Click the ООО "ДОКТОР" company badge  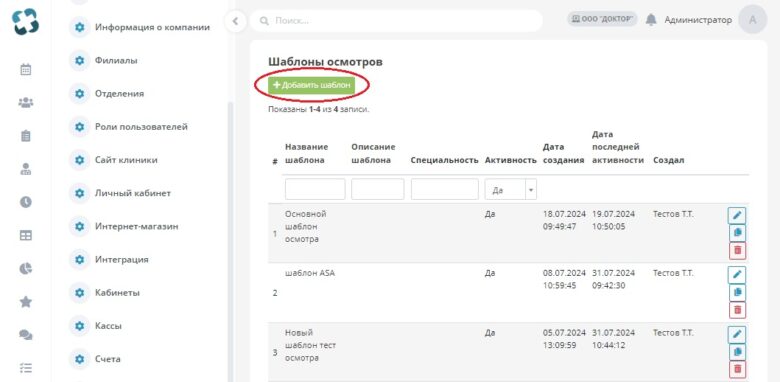coord(602,19)
